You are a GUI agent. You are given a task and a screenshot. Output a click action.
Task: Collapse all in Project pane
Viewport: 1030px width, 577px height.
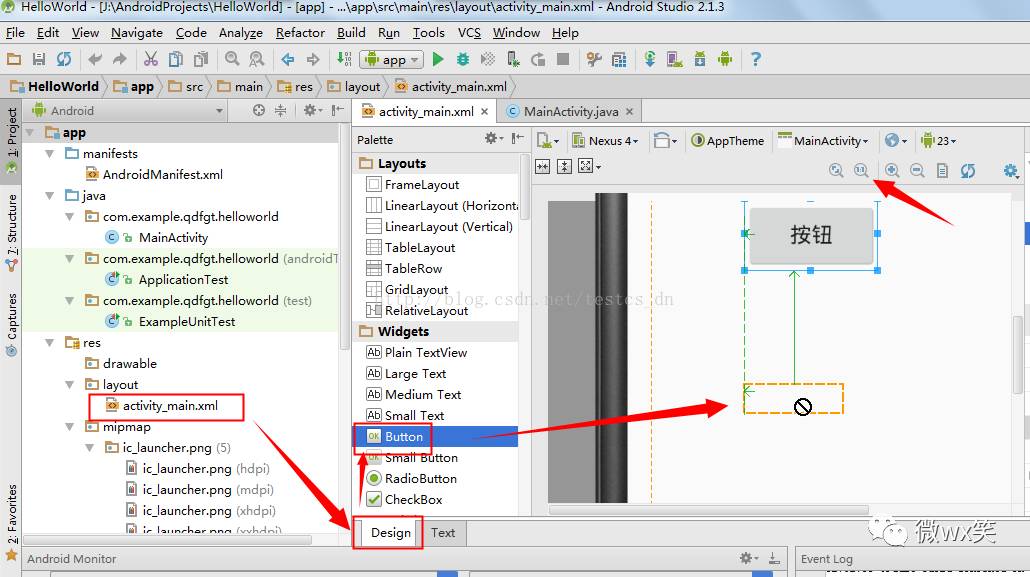coord(280,110)
